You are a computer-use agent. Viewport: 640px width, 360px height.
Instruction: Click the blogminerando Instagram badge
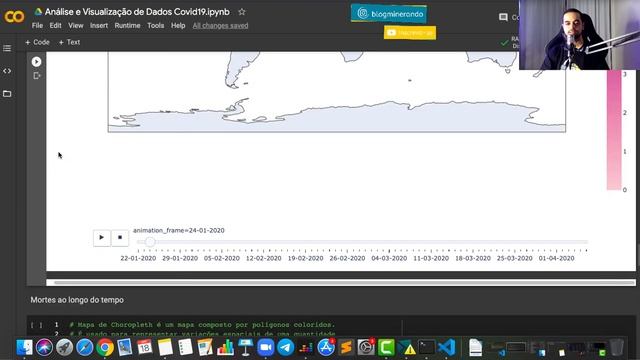(389, 14)
